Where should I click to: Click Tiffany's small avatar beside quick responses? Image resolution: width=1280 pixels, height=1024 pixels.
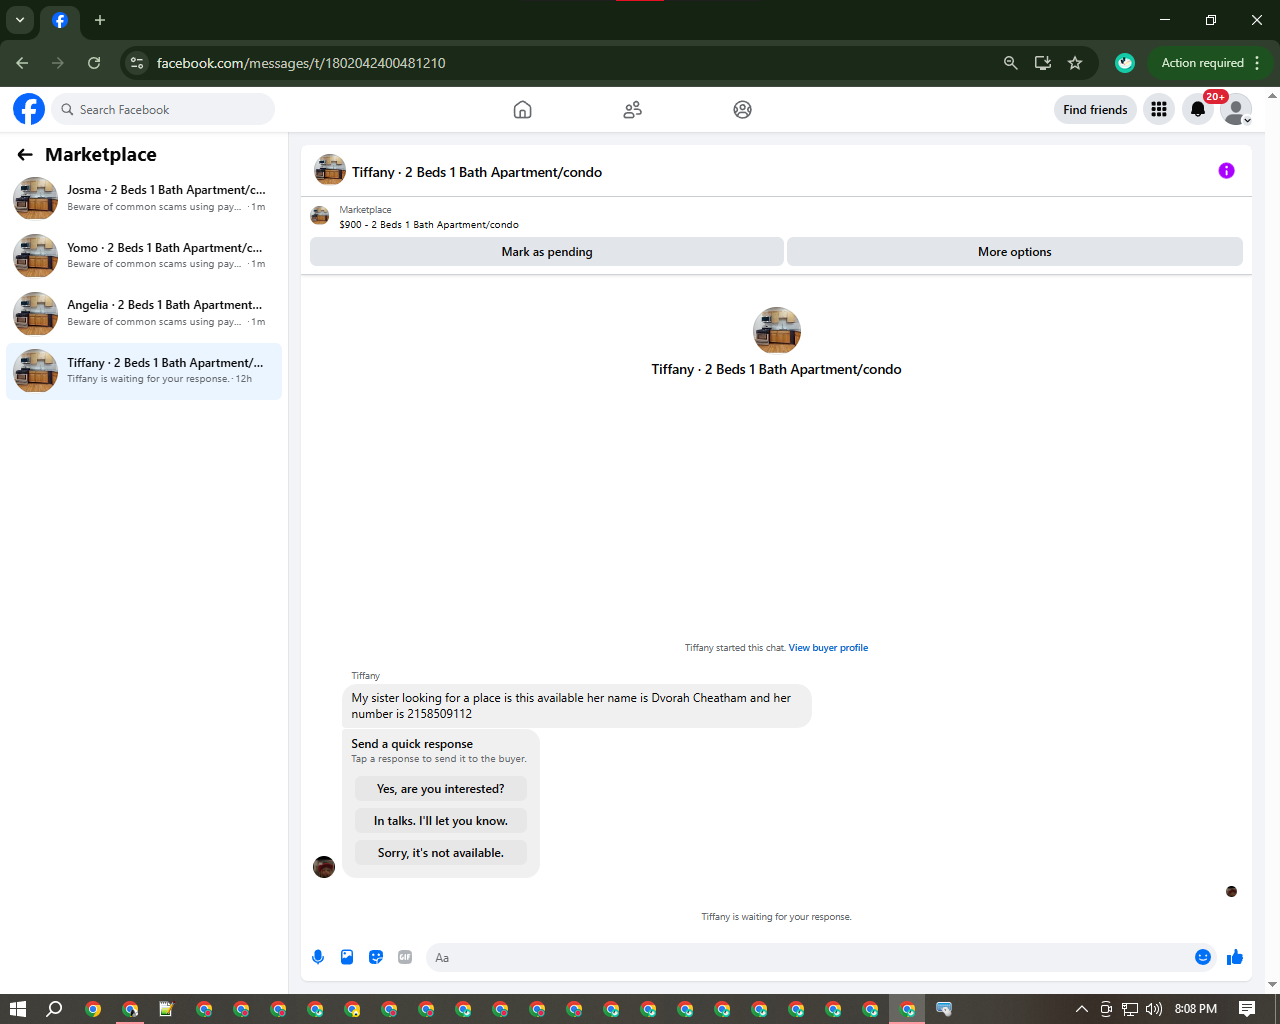[x=324, y=867]
